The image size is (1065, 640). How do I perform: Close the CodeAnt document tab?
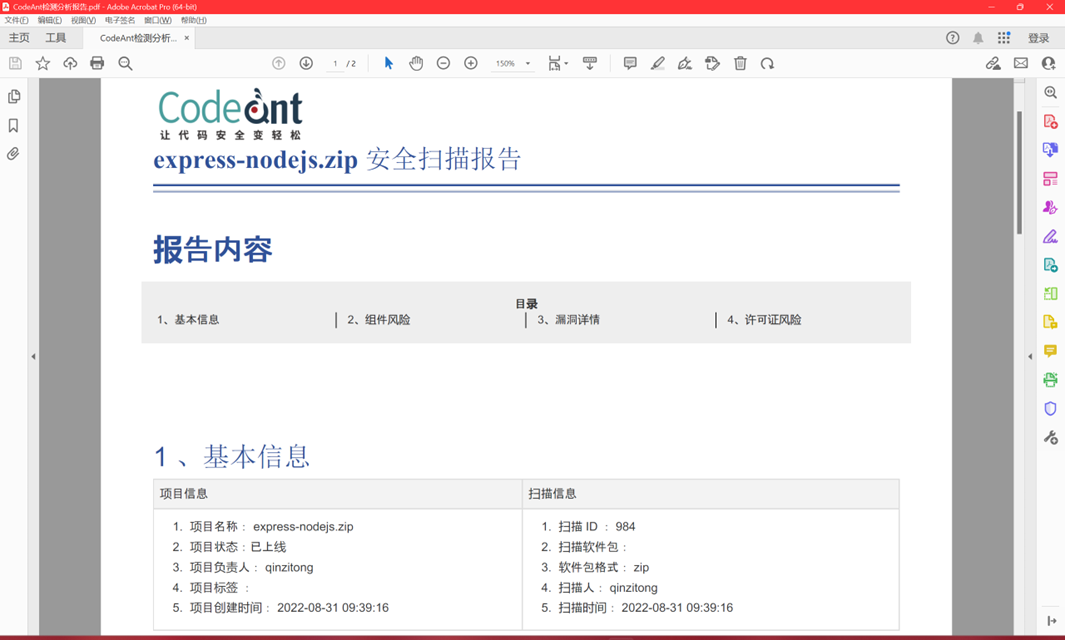[x=187, y=38]
